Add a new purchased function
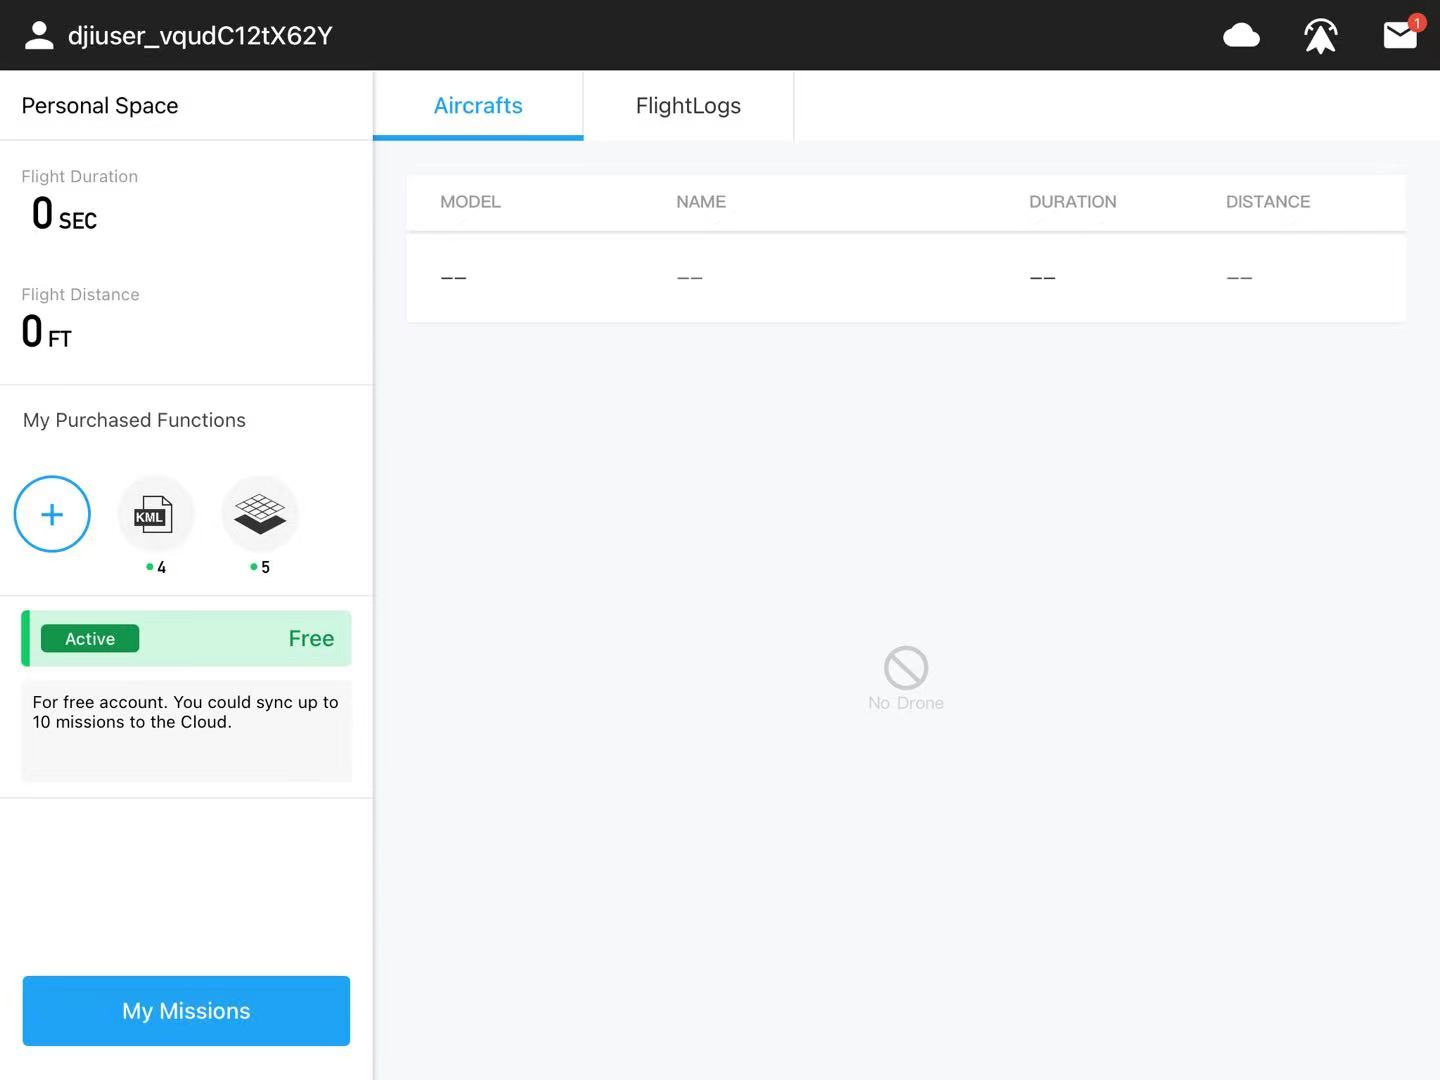Viewport: 1440px width, 1080px height. (x=52, y=514)
